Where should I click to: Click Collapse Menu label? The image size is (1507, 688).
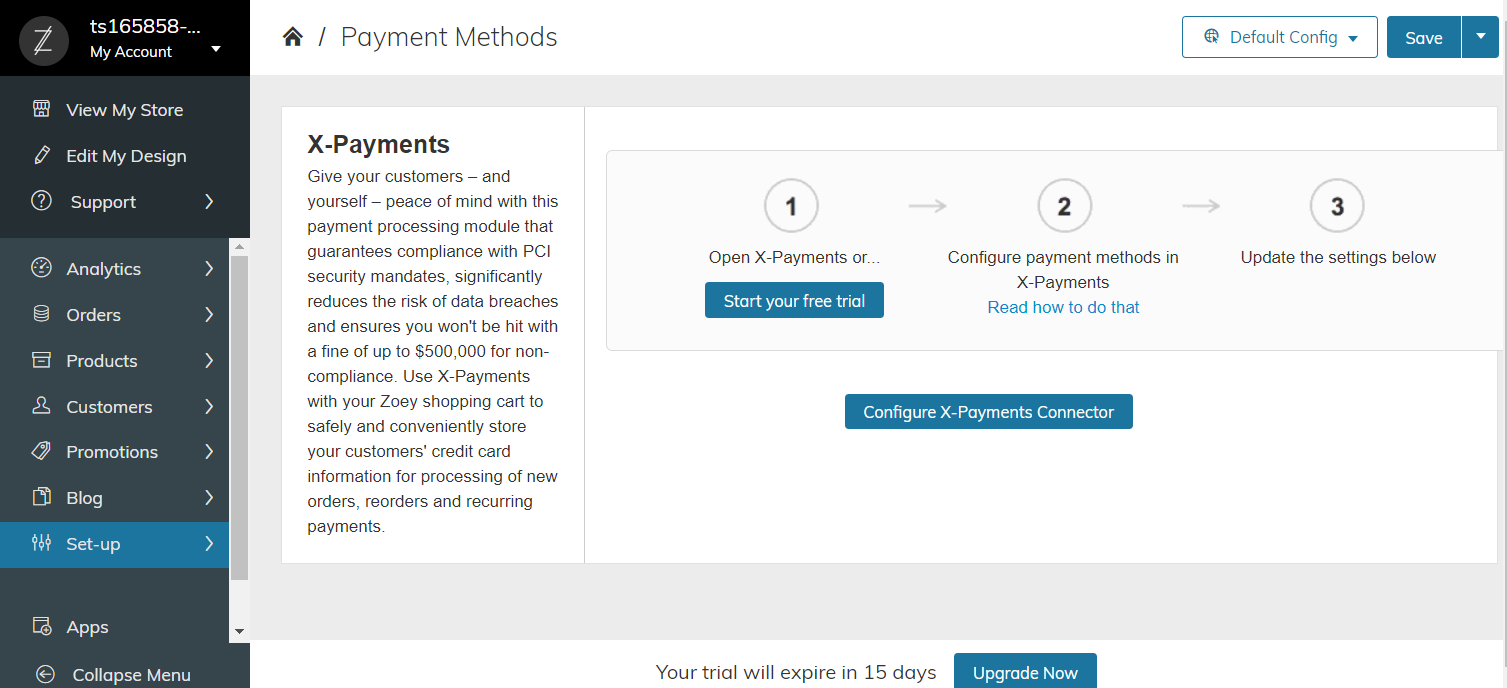point(131,675)
